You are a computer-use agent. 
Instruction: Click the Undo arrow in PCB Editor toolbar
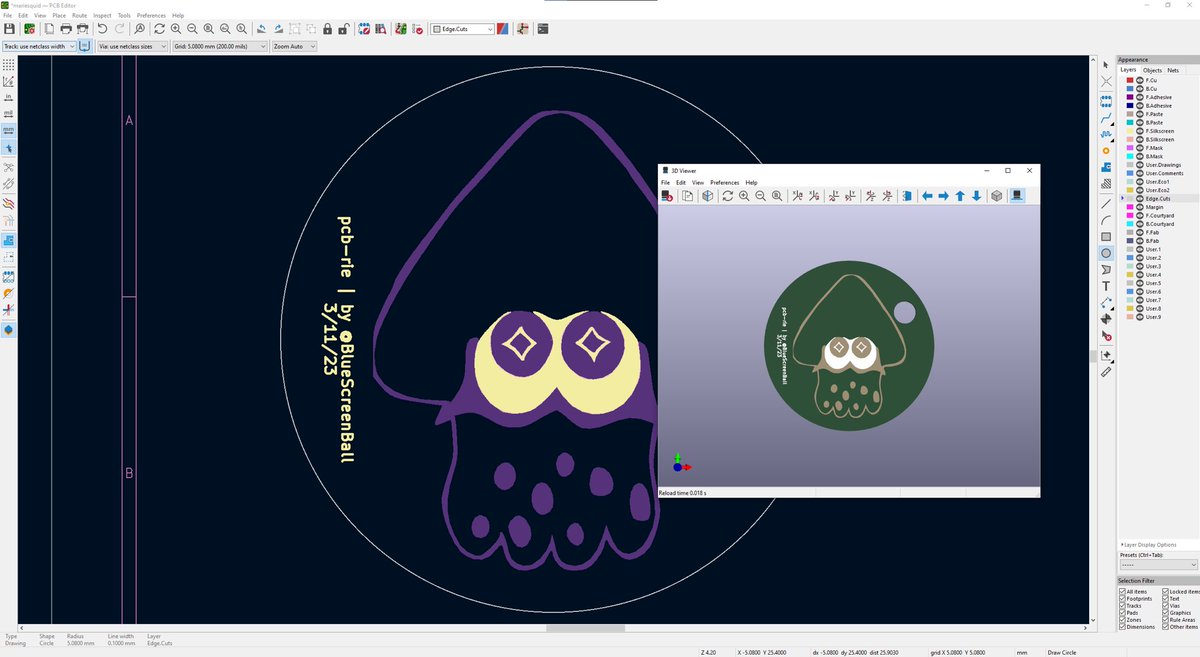point(102,29)
